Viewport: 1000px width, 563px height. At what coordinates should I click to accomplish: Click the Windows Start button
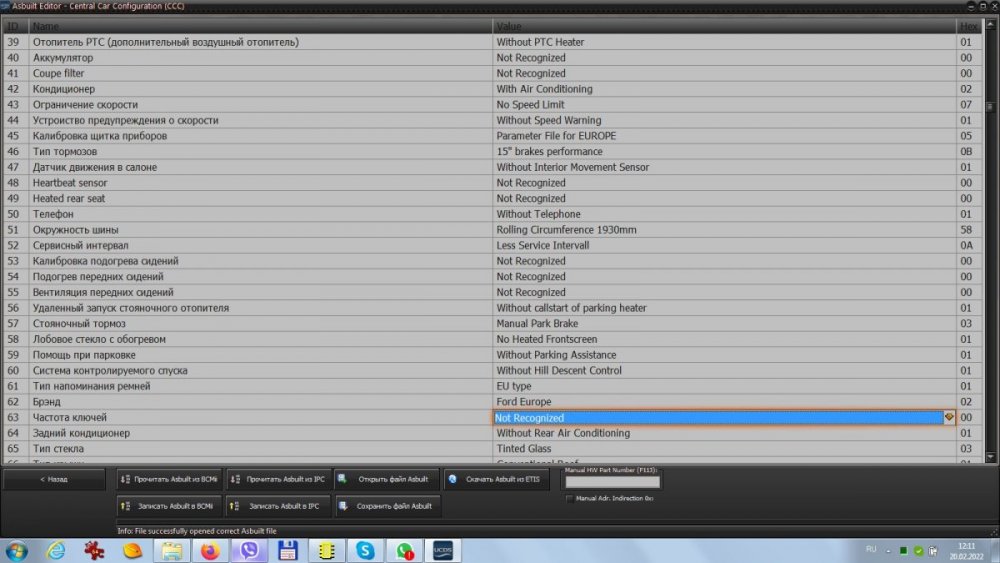(x=17, y=550)
